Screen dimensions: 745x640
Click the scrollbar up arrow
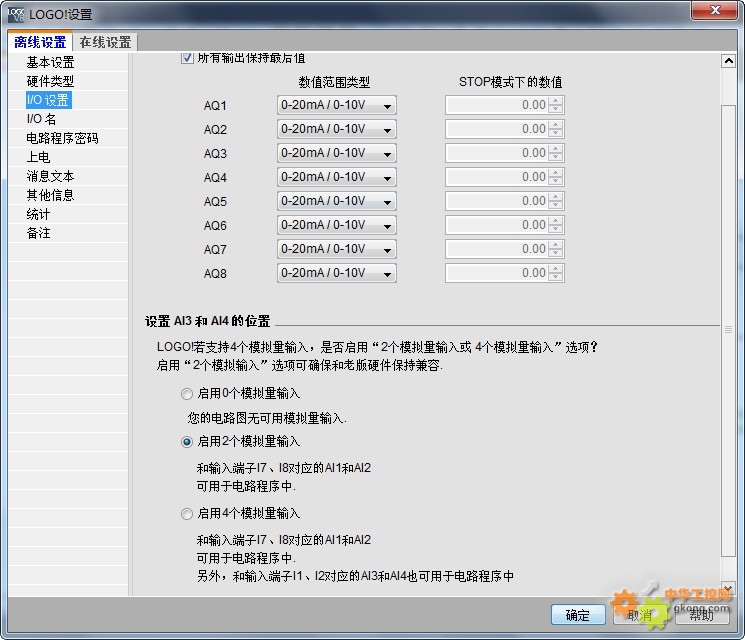[728, 61]
